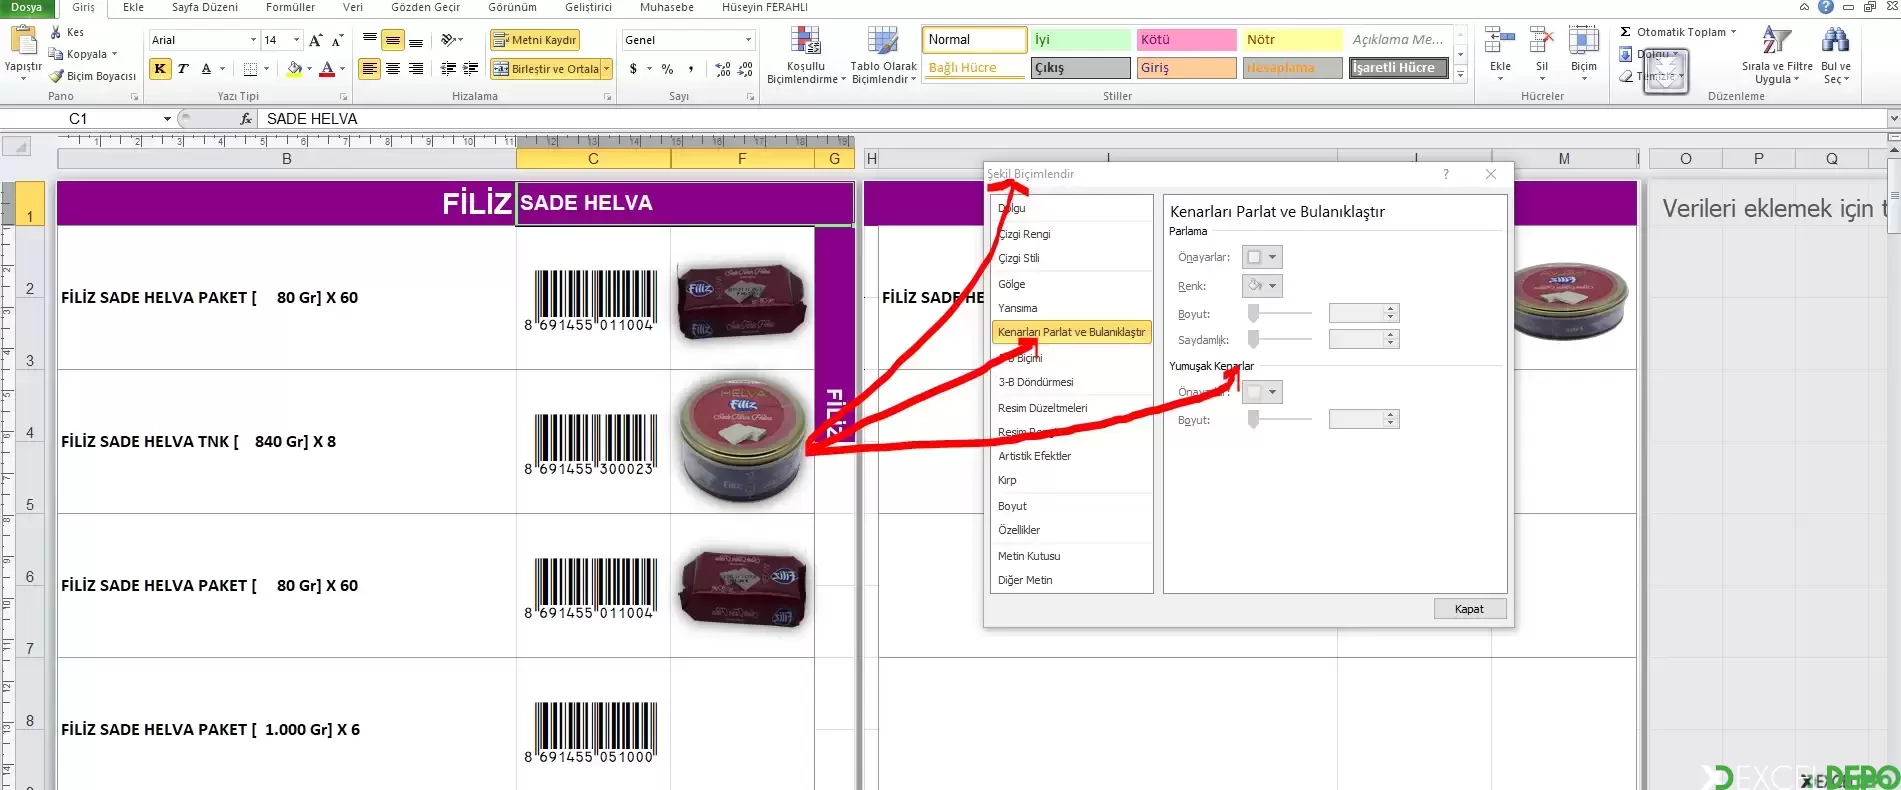Expand the Kopyala dropdown arrow
This screenshot has width=1901, height=790.
(115, 54)
